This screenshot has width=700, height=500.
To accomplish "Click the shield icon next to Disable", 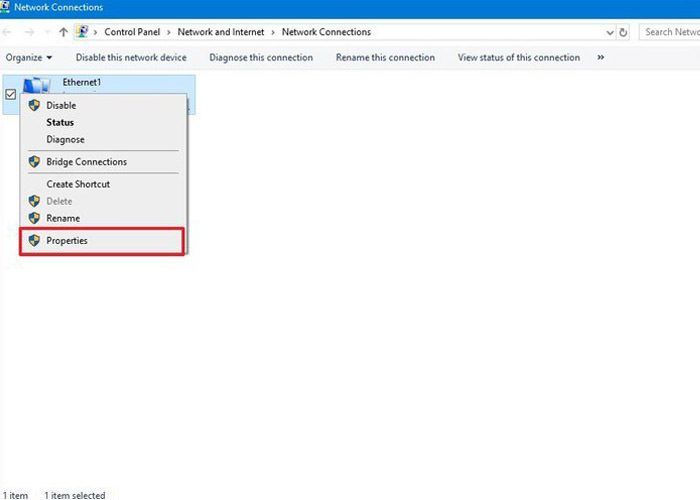I will pos(34,105).
